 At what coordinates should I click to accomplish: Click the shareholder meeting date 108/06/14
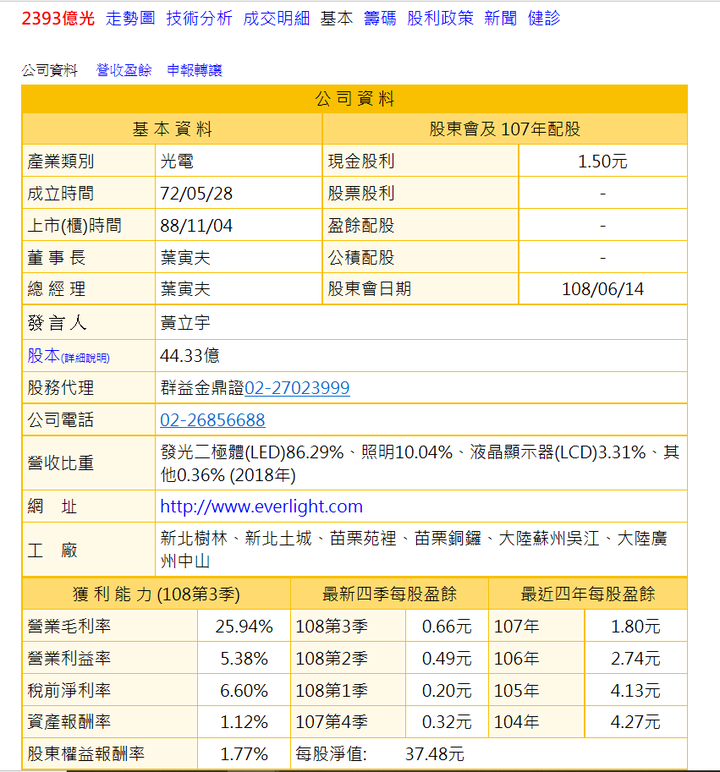point(602,289)
